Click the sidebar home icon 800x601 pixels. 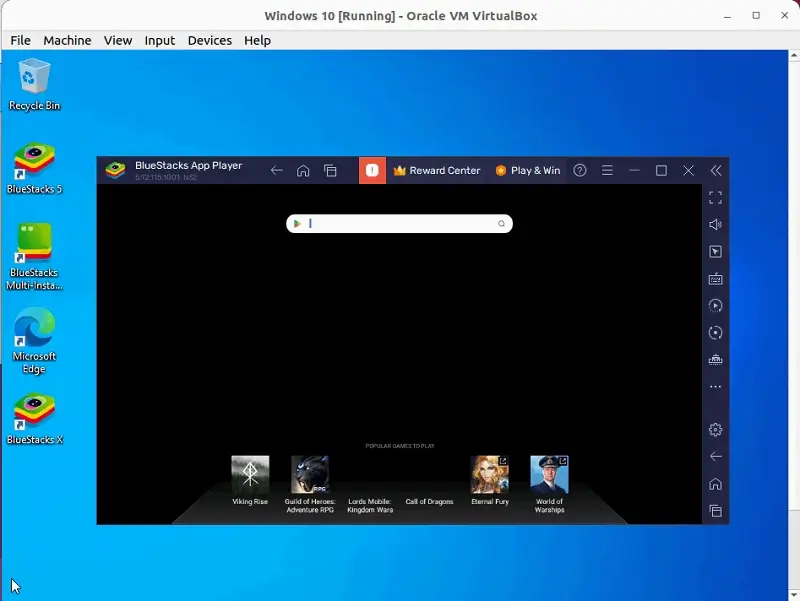click(715, 484)
